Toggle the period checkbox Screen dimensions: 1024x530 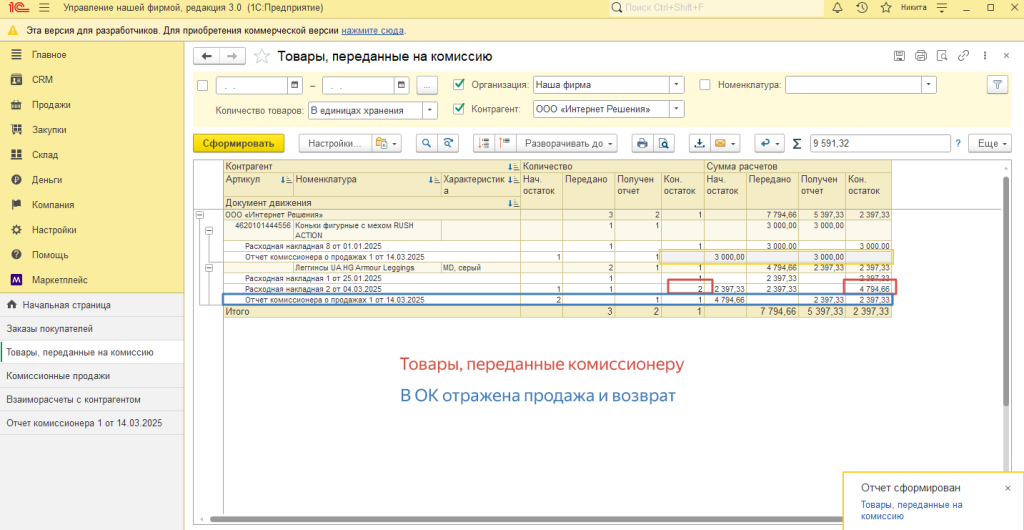[x=202, y=86]
